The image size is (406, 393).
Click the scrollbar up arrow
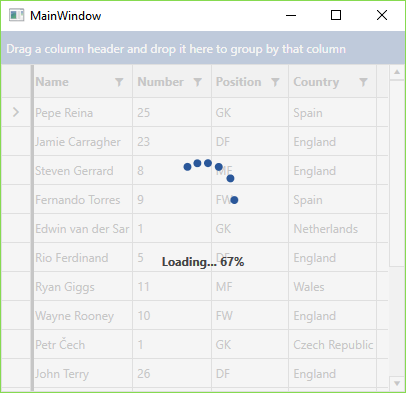pyautogui.click(x=397, y=72)
